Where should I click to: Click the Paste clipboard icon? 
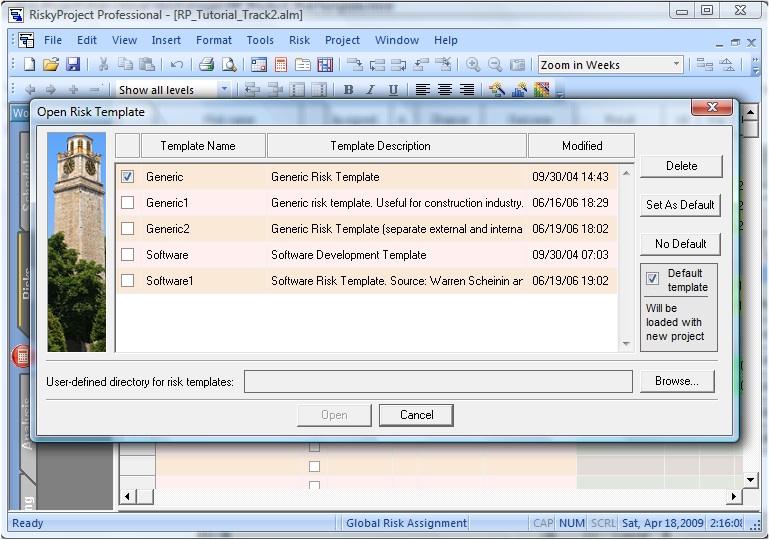[147, 64]
